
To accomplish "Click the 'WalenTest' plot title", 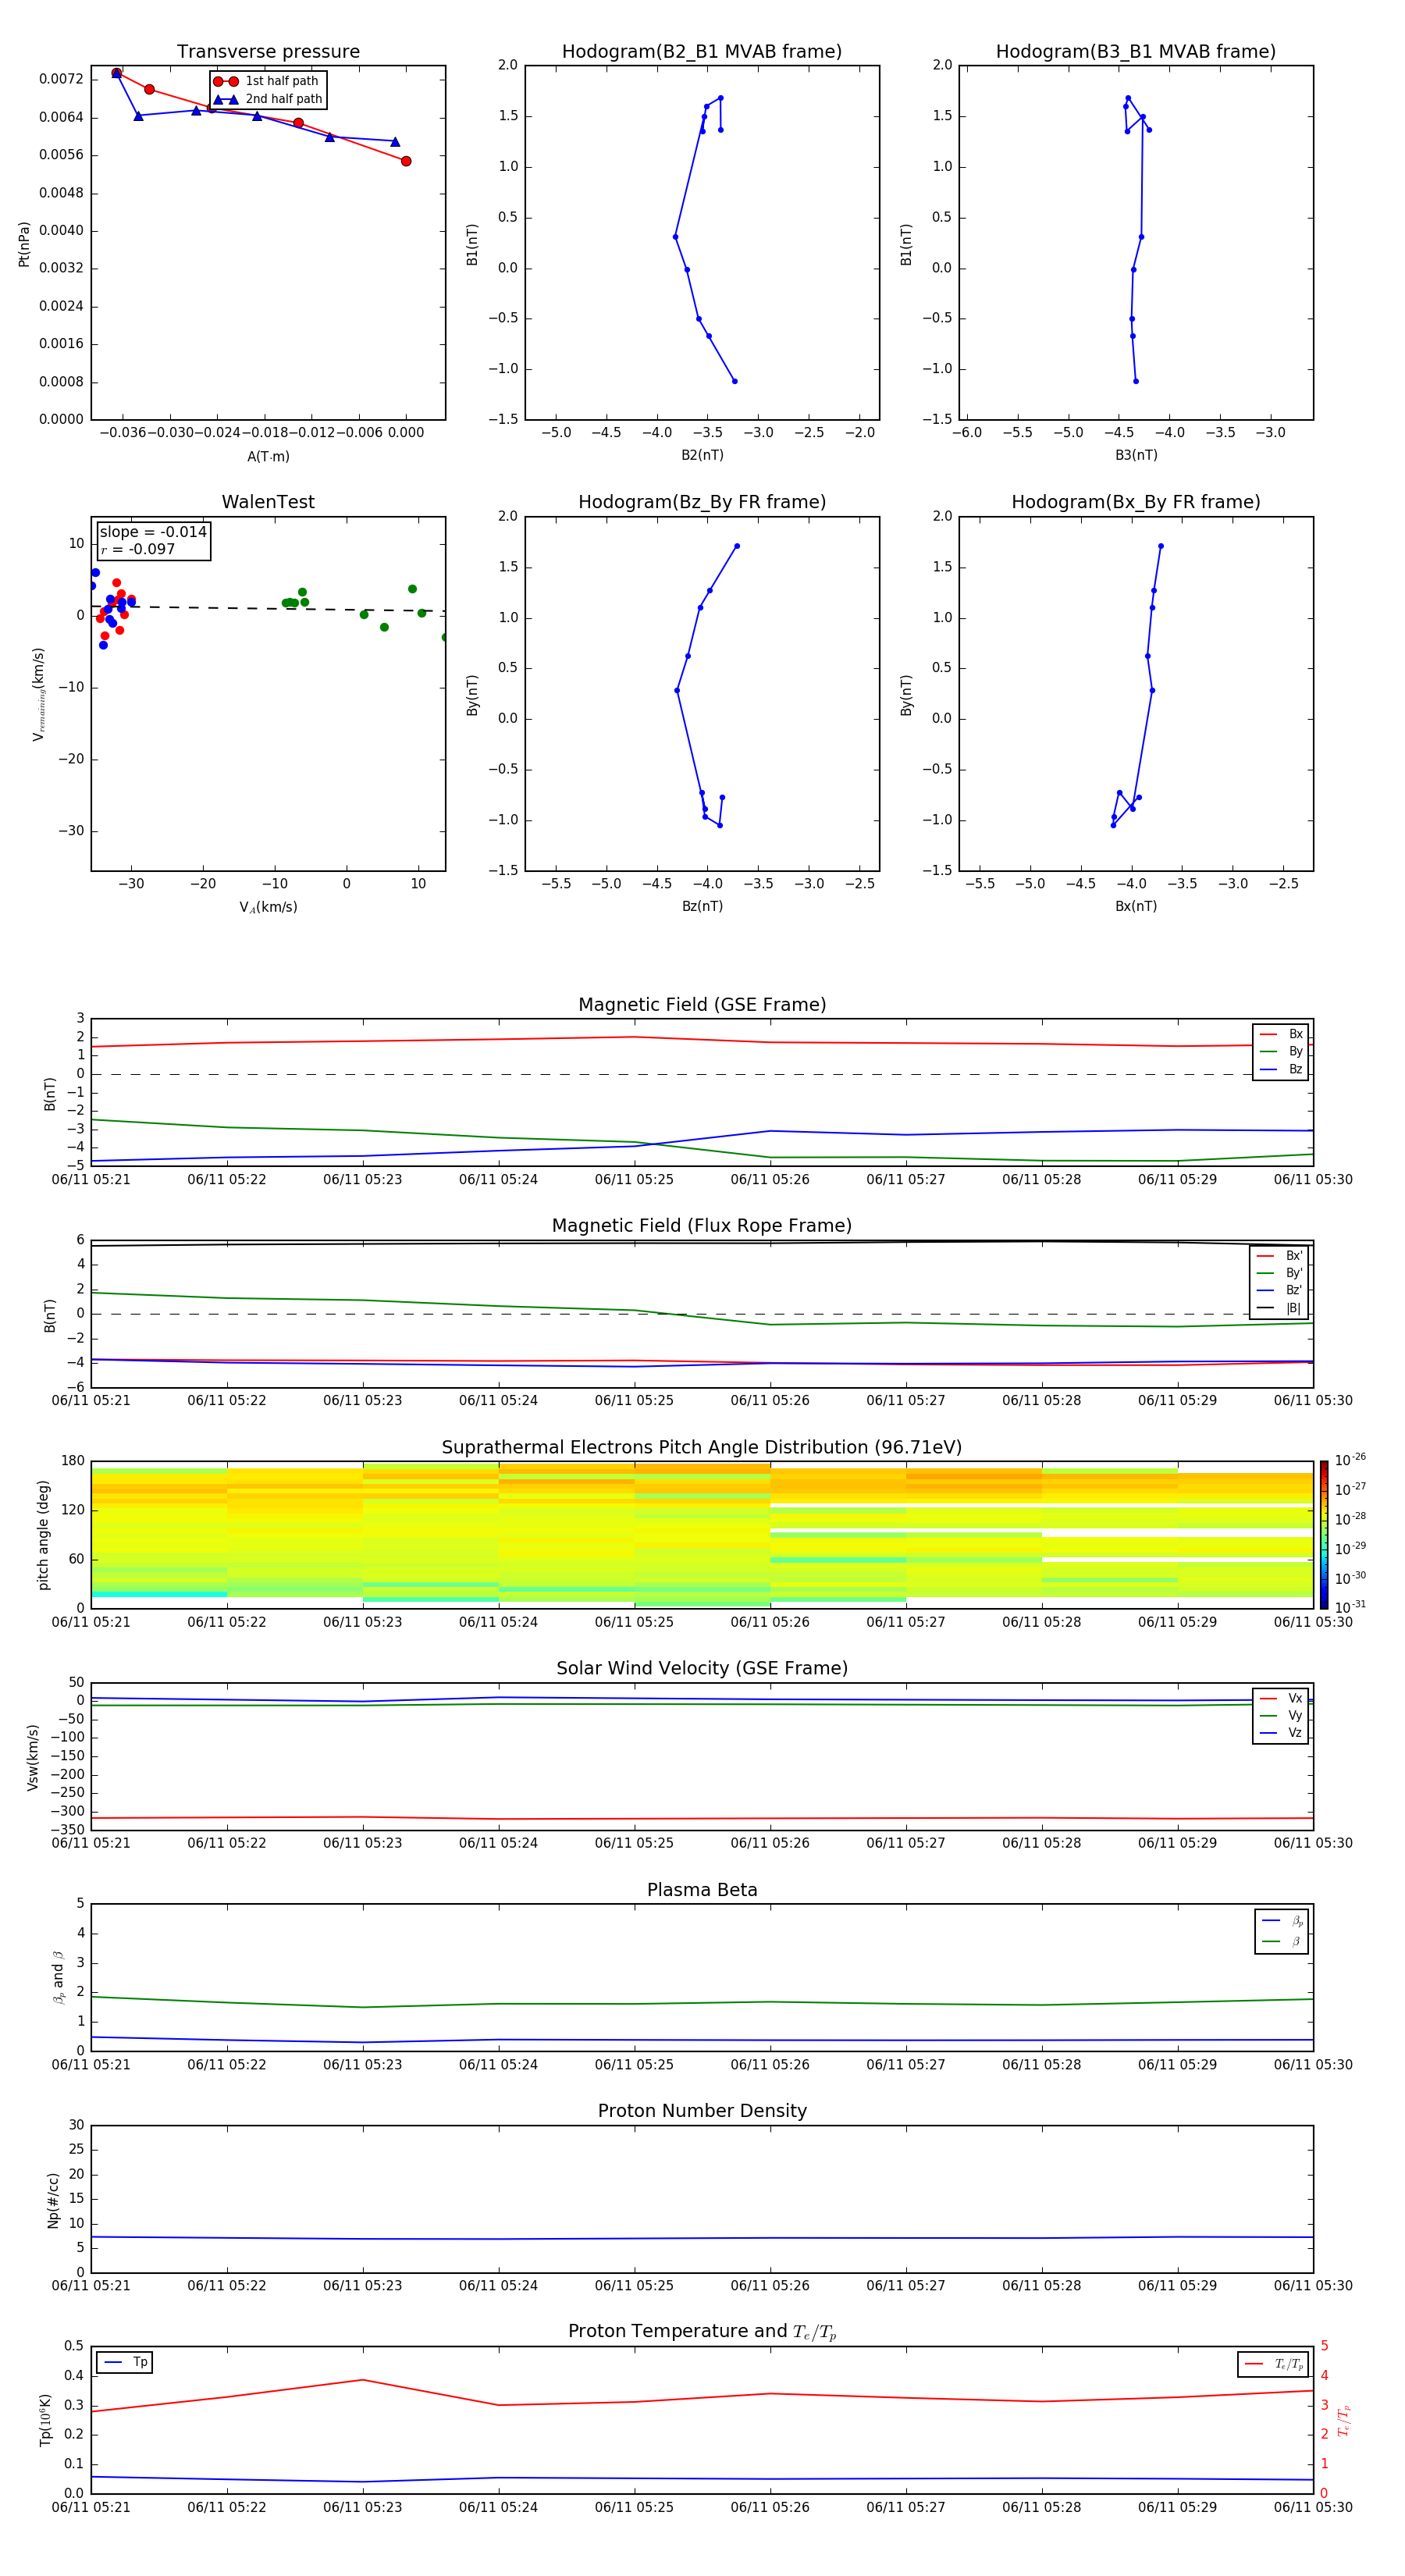I will tap(268, 502).
